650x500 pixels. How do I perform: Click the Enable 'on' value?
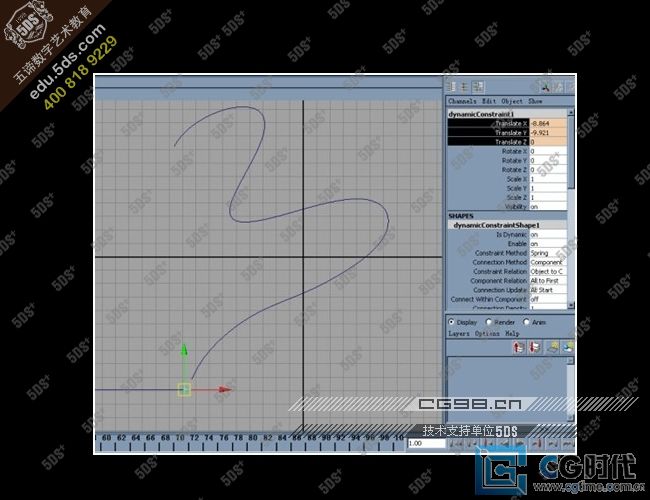[548, 244]
